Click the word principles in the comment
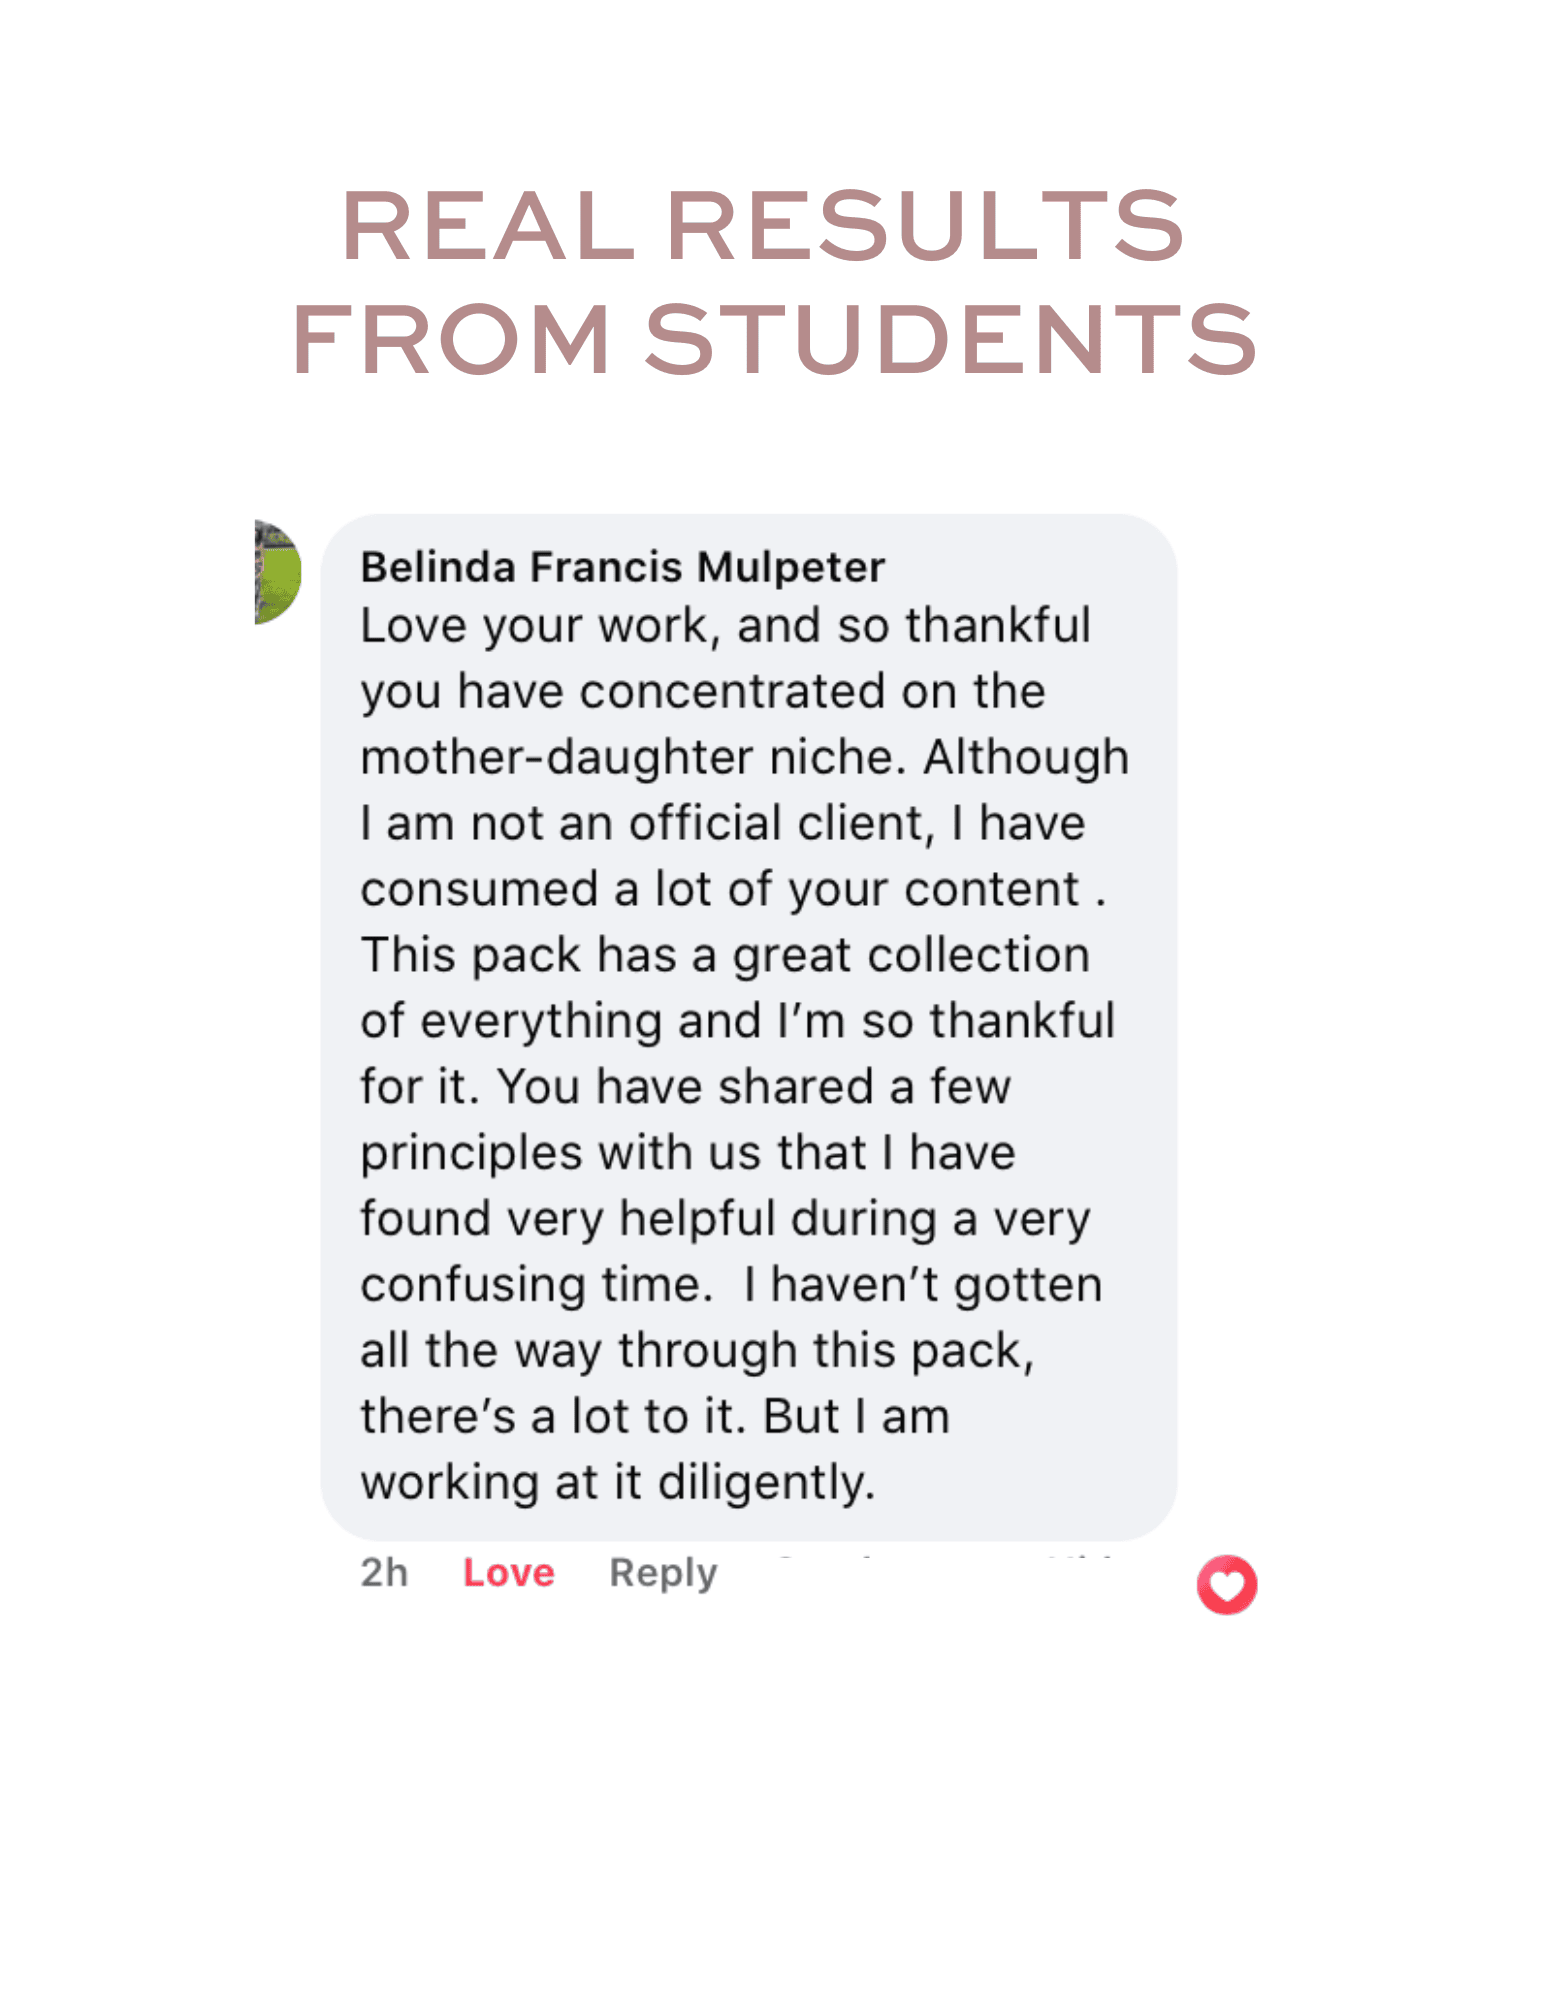This screenshot has width=1545, height=2000. pos(471,1153)
